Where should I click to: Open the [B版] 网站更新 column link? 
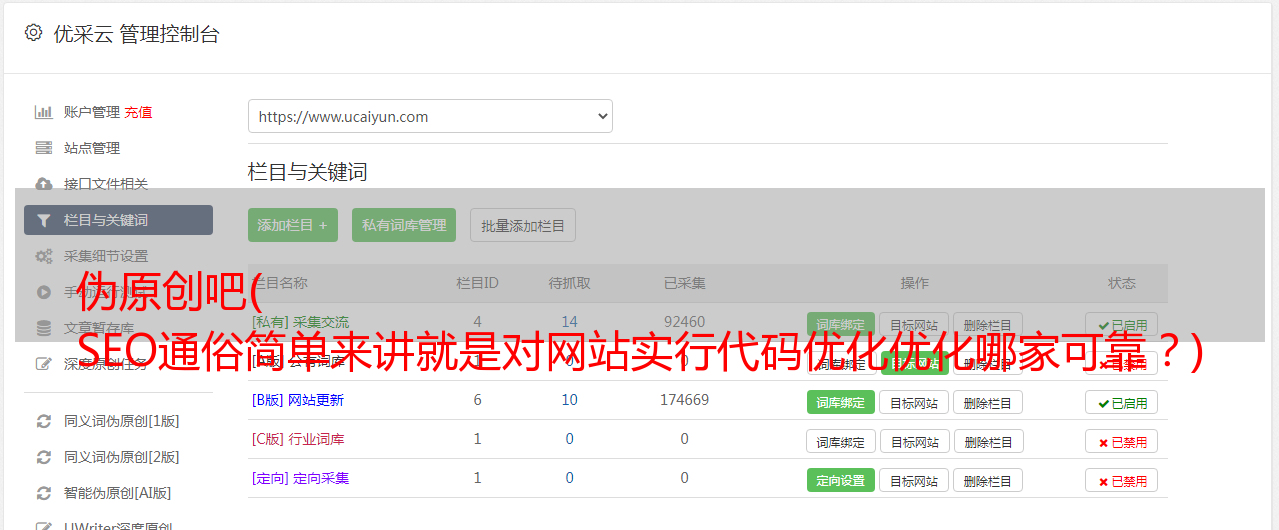298,400
